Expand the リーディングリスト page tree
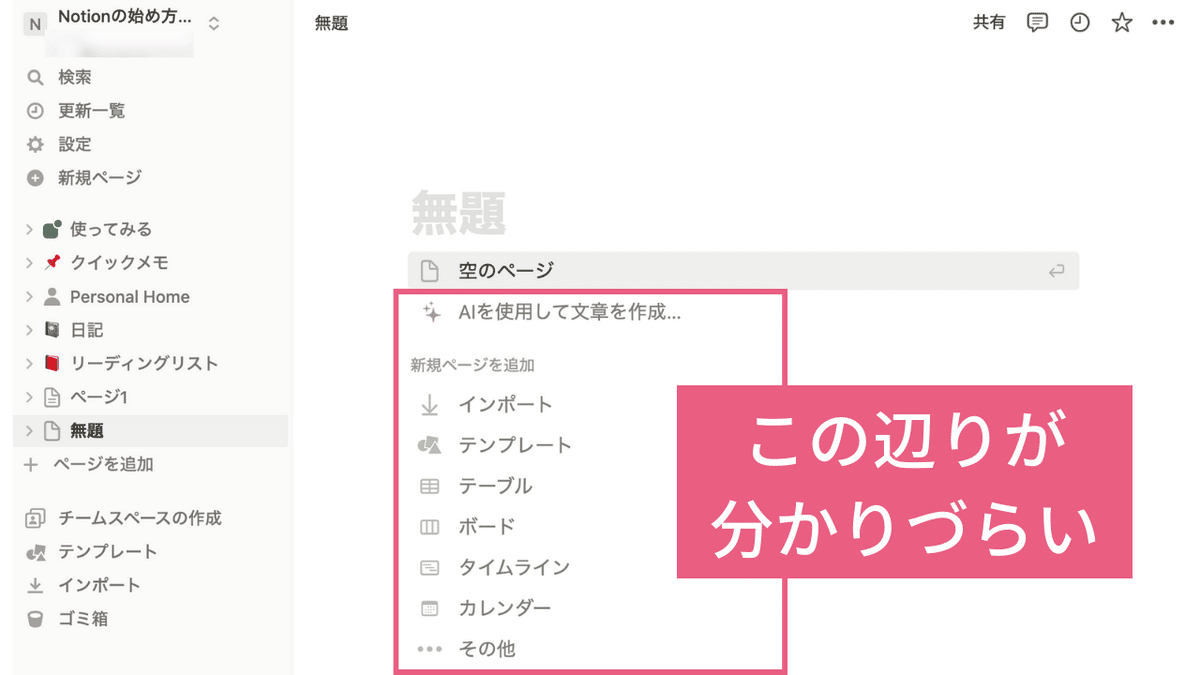The height and width of the screenshot is (675, 1200). [29, 363]
